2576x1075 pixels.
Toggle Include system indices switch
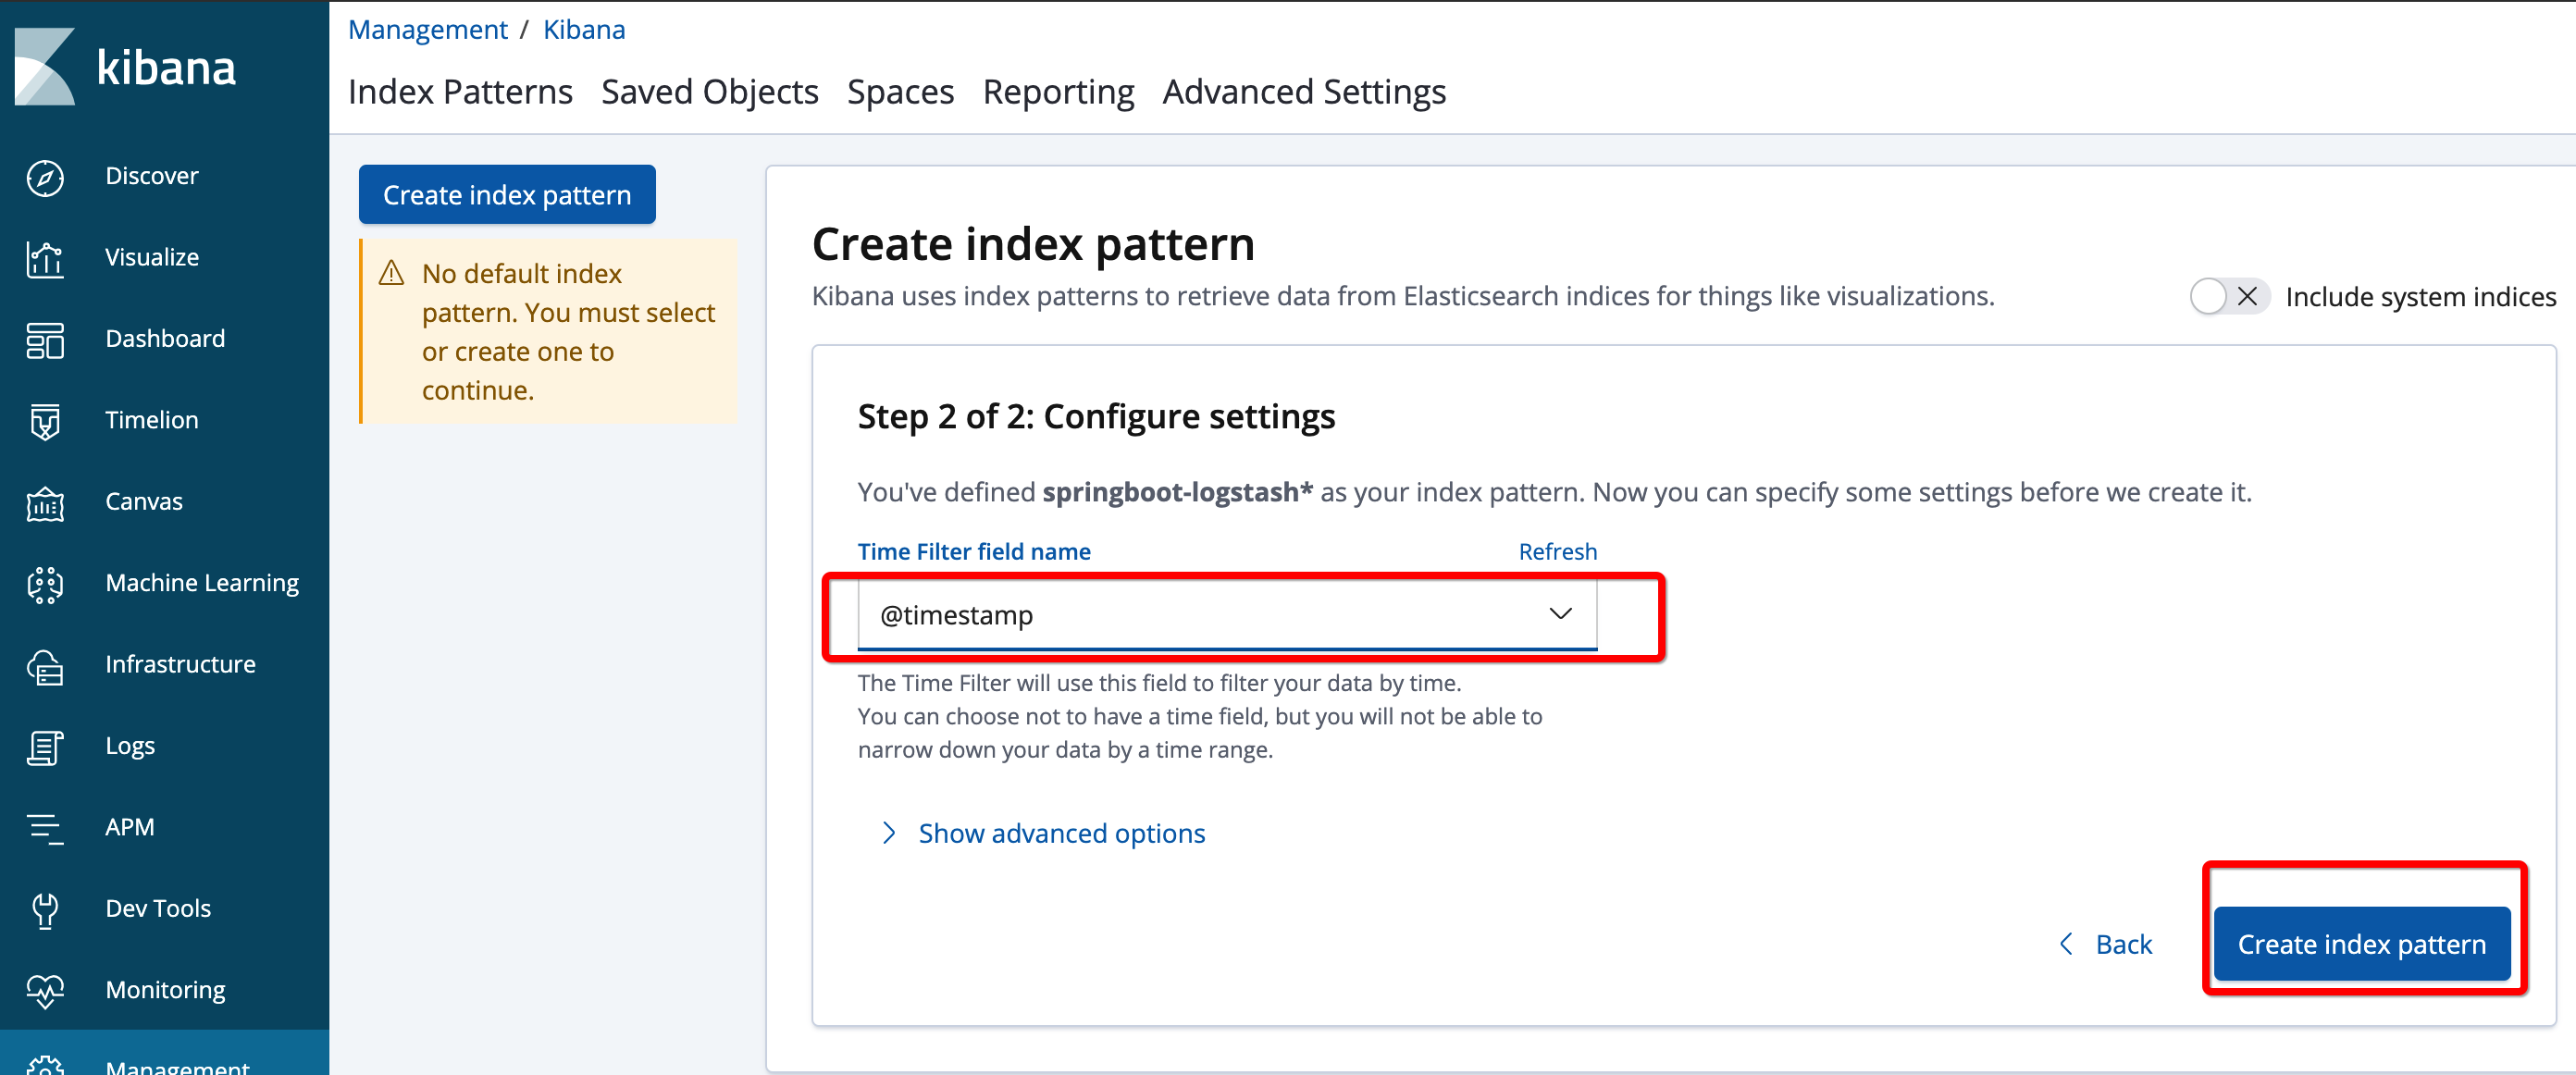pyautogui.click(x=2228, y=297)
